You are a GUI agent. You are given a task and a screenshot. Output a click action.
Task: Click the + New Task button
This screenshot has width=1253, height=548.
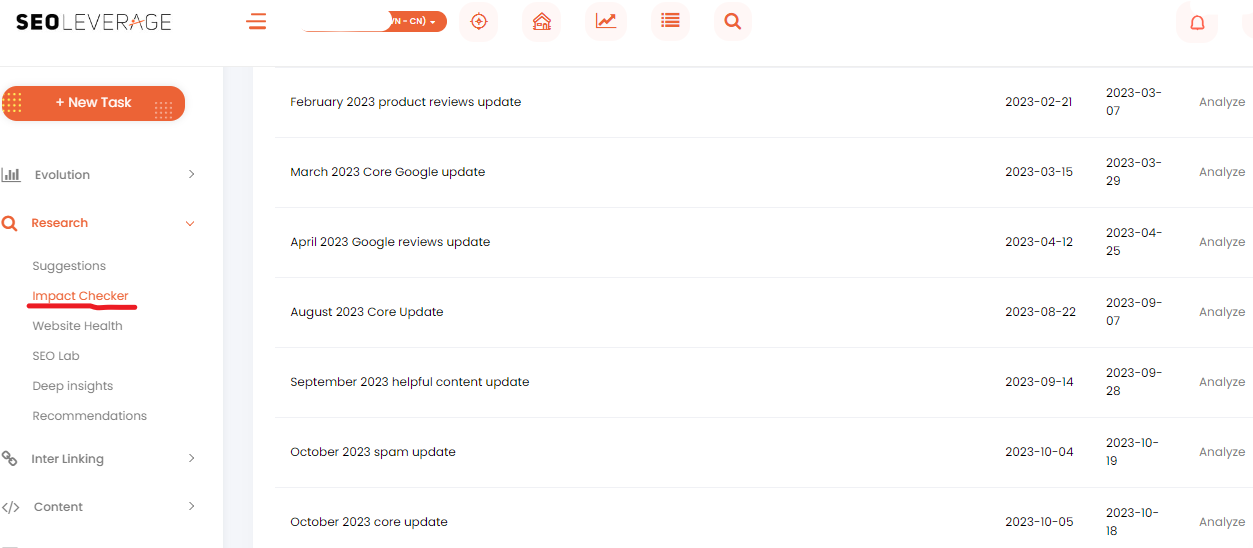tap(93, 103)
